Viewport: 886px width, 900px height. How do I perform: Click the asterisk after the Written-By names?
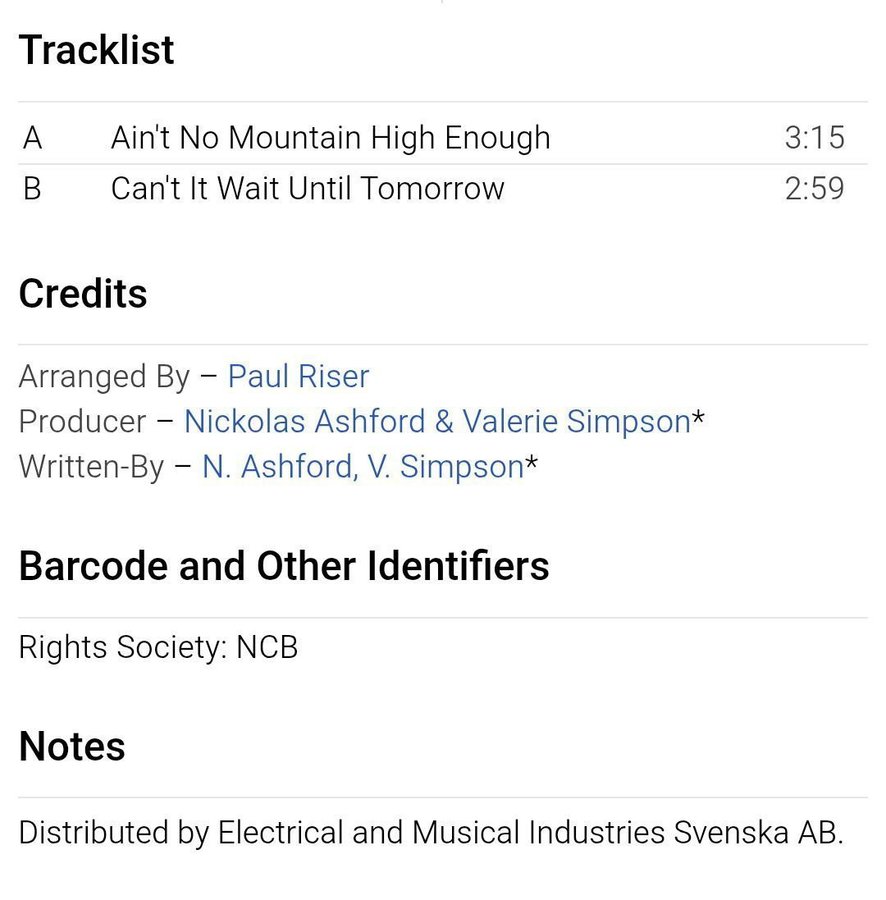[x=532, y=465]
